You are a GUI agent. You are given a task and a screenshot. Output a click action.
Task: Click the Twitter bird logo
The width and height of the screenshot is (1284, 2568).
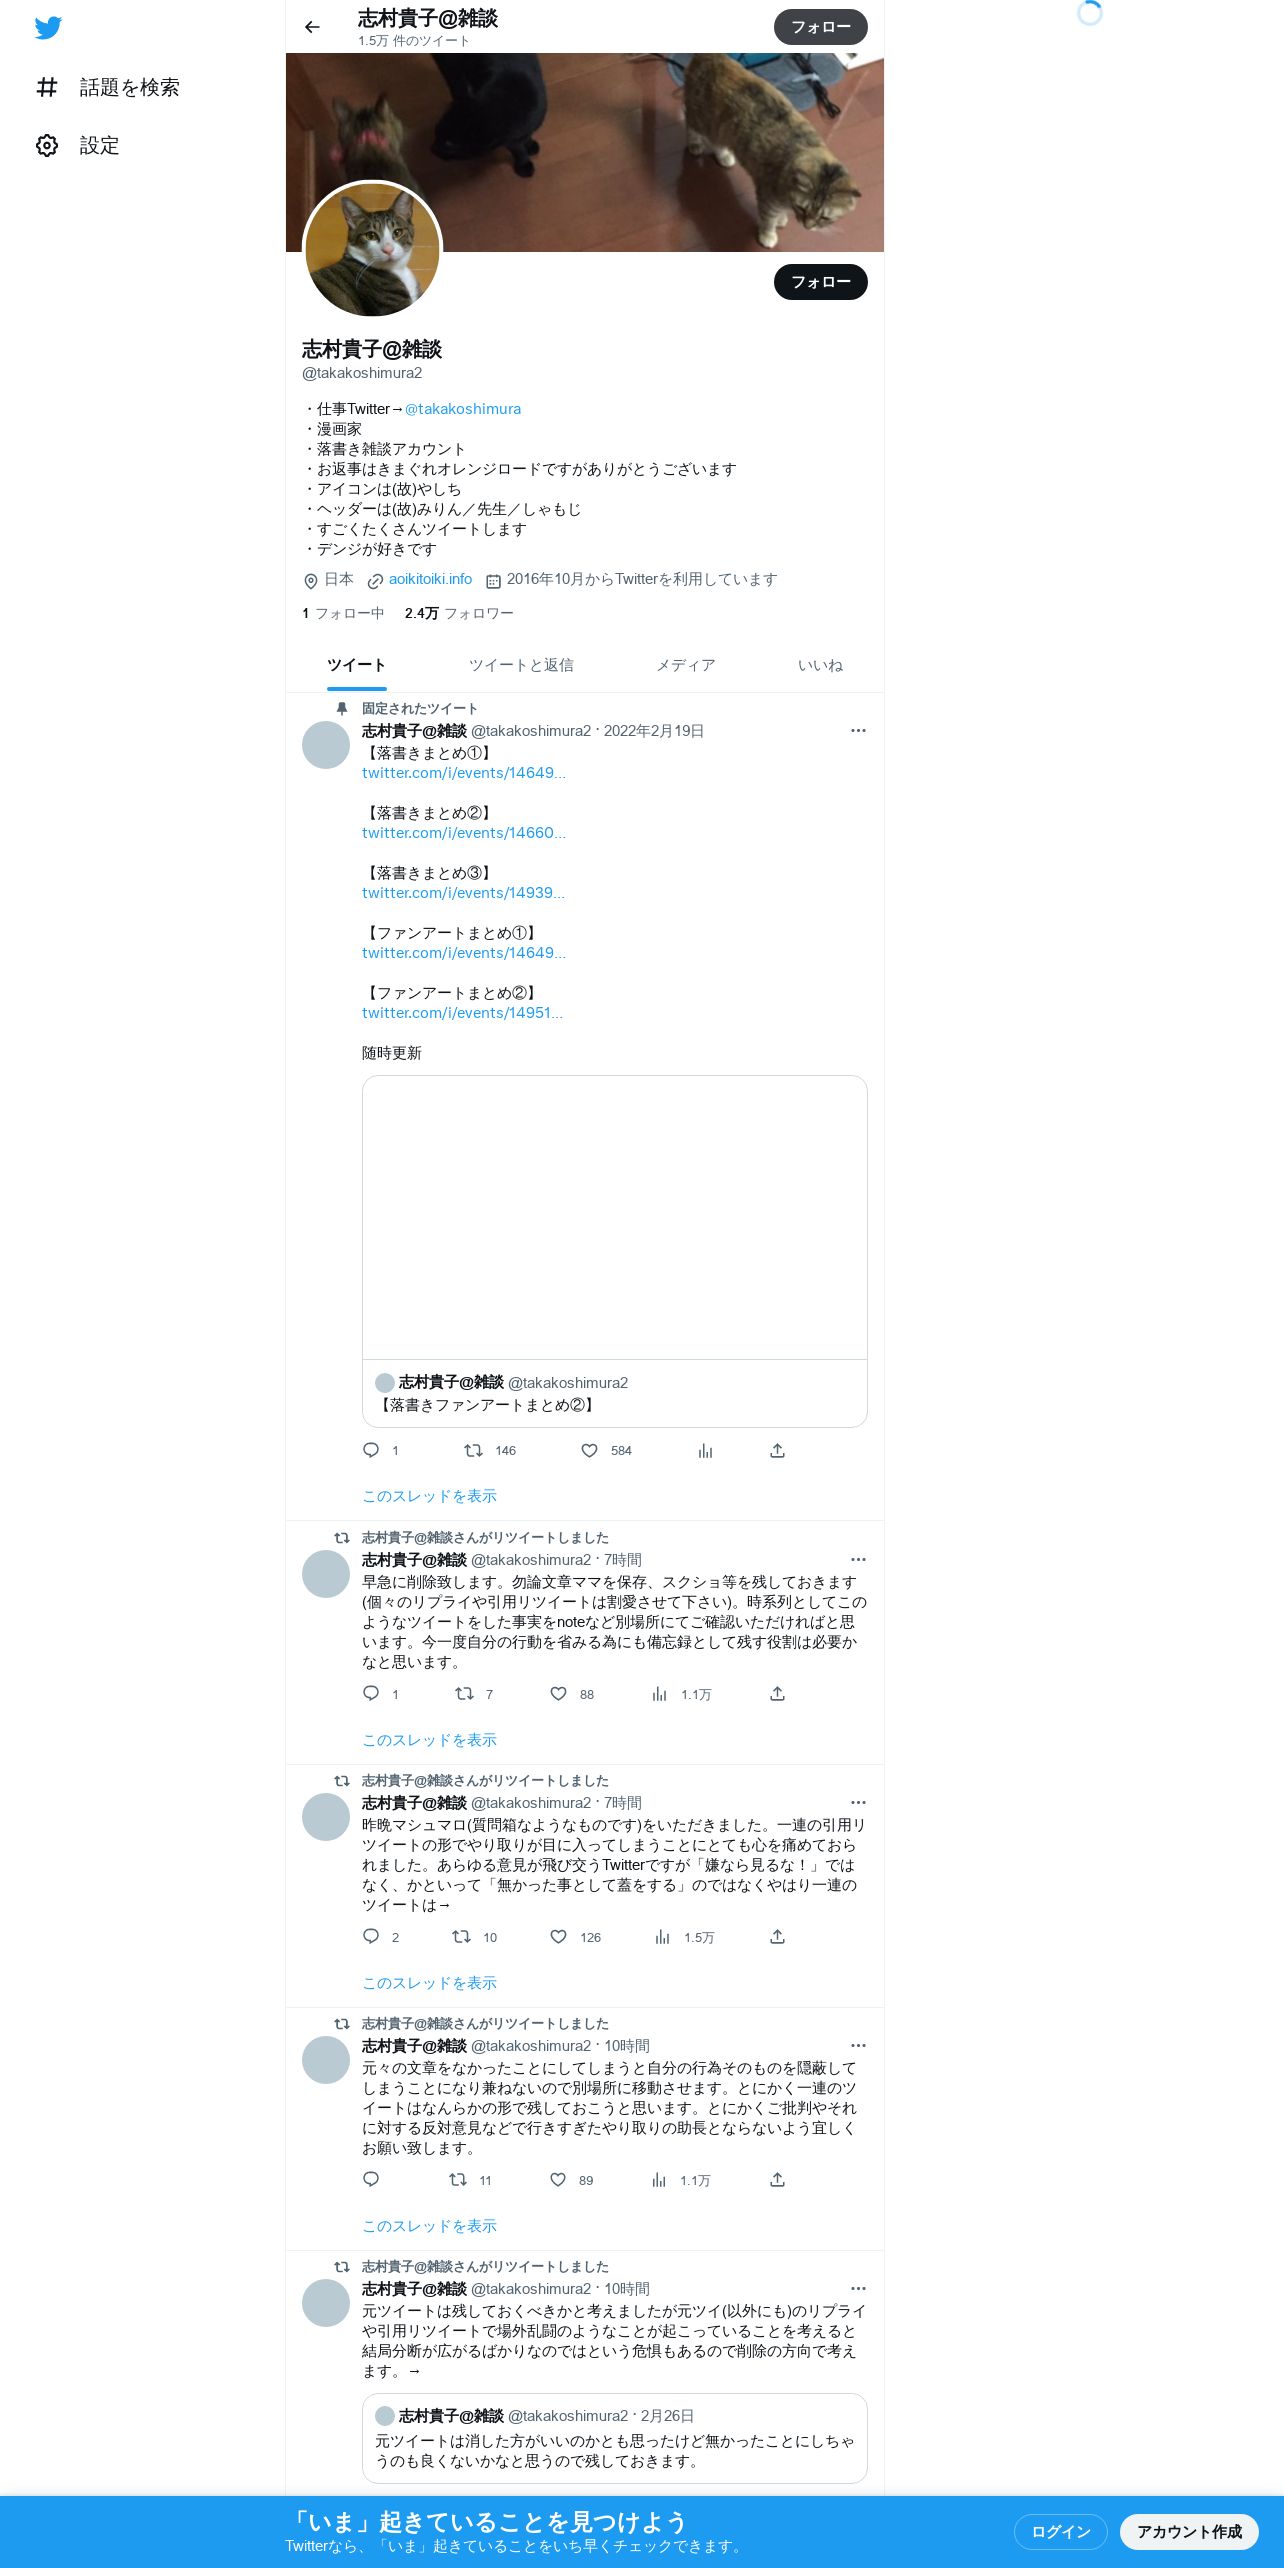[48, 28]
